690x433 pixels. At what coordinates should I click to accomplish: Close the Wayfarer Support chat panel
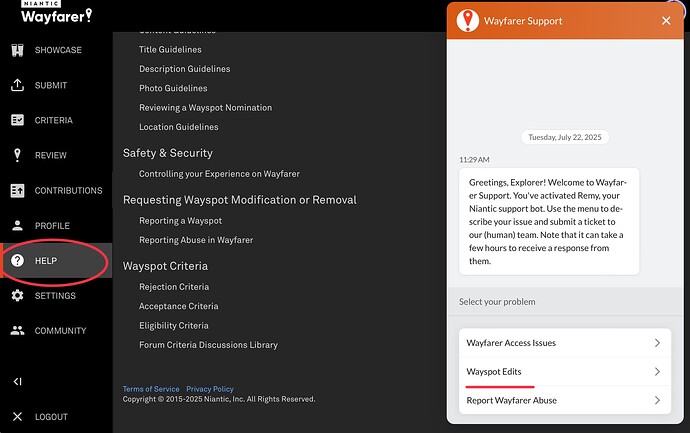[666, 21]
